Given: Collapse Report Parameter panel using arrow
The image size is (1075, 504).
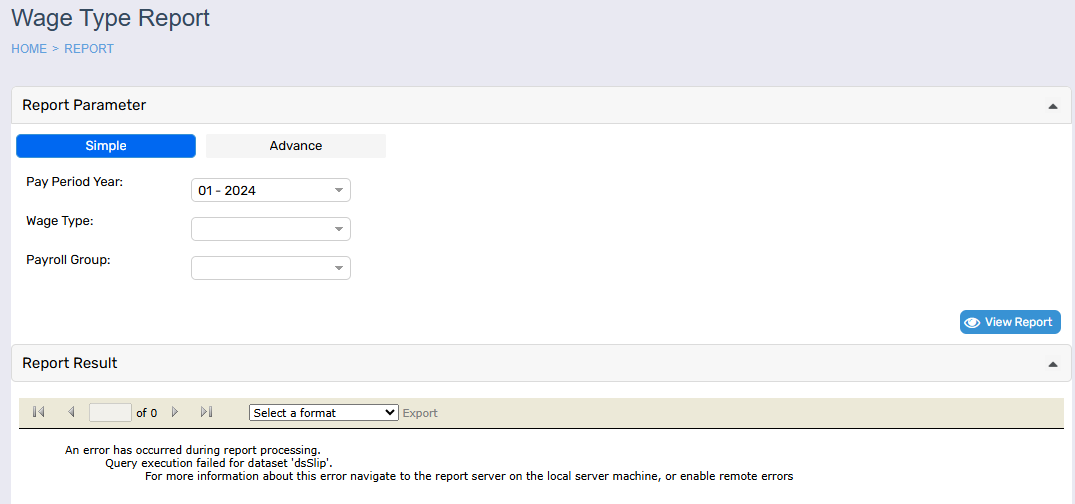Looking at the screenshot, I should coord(1052,106).
